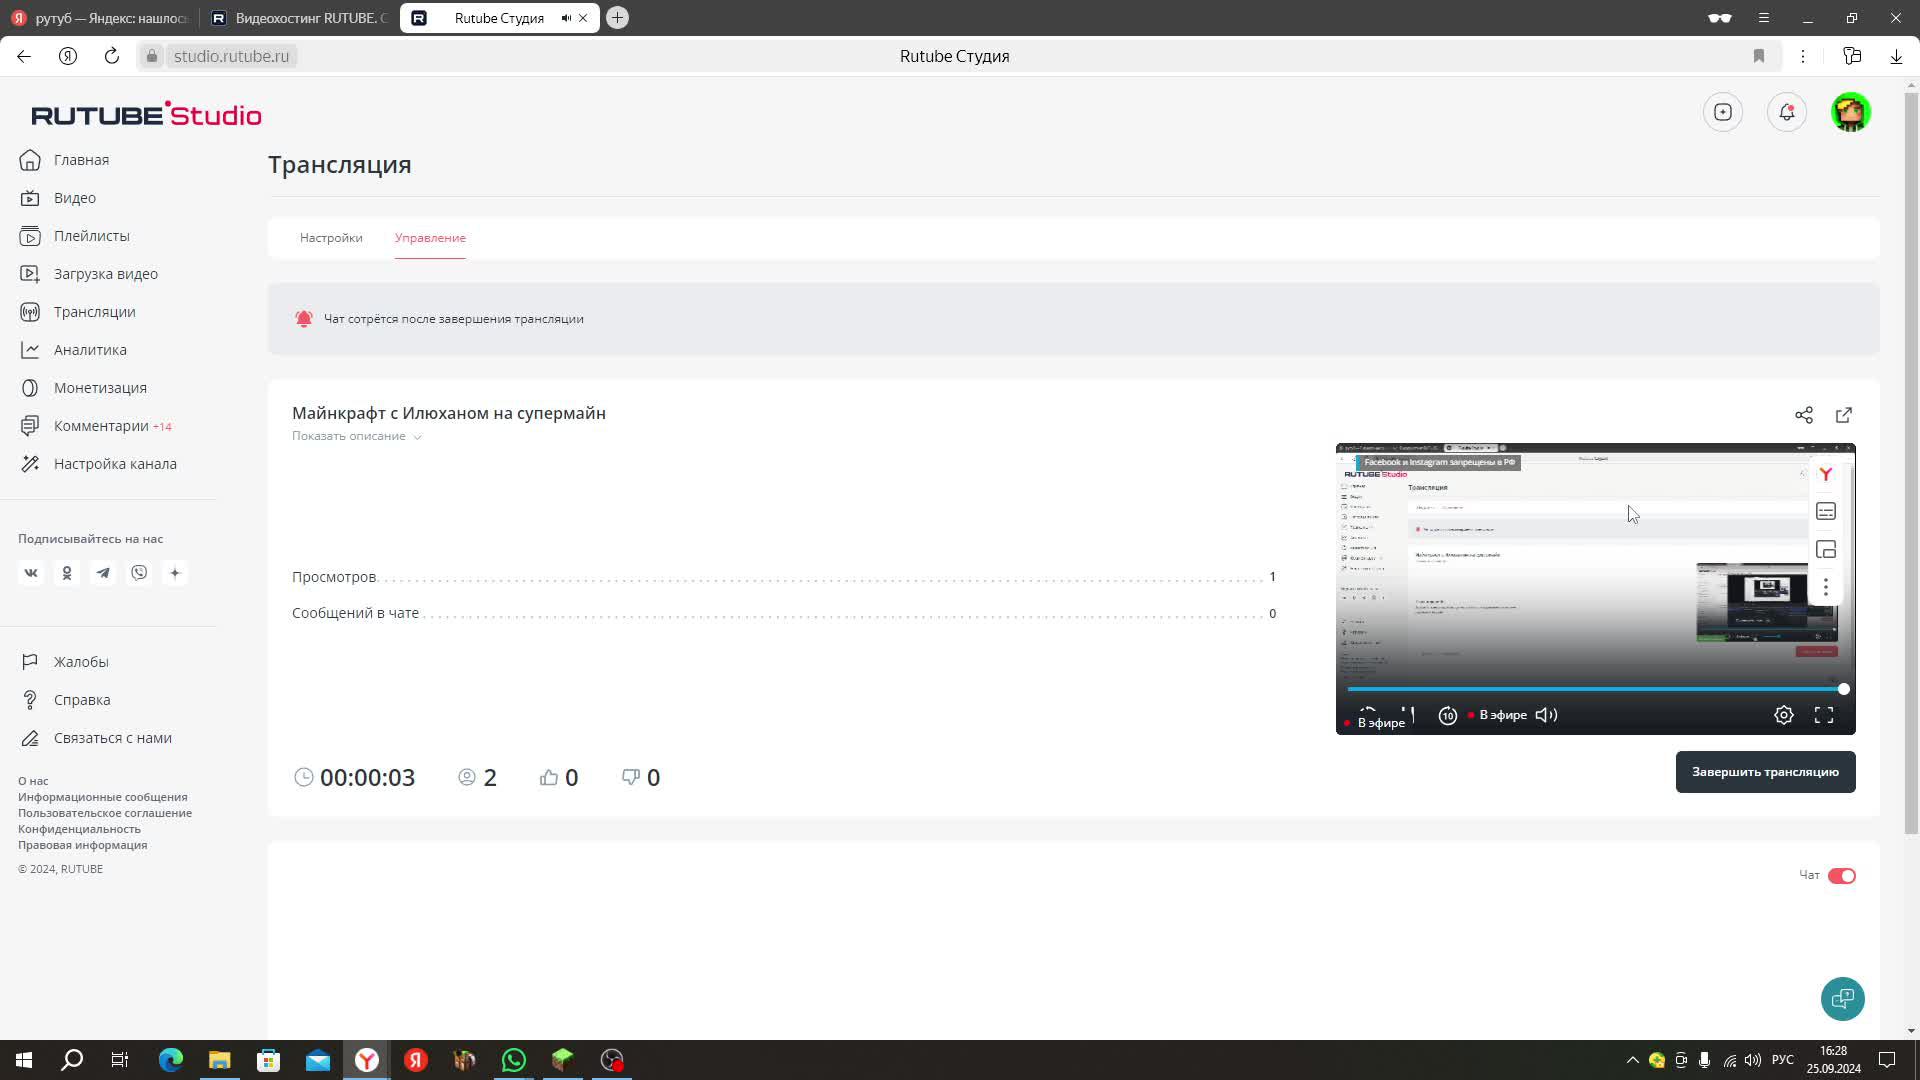Mute the player volume

coord(1546,715)
